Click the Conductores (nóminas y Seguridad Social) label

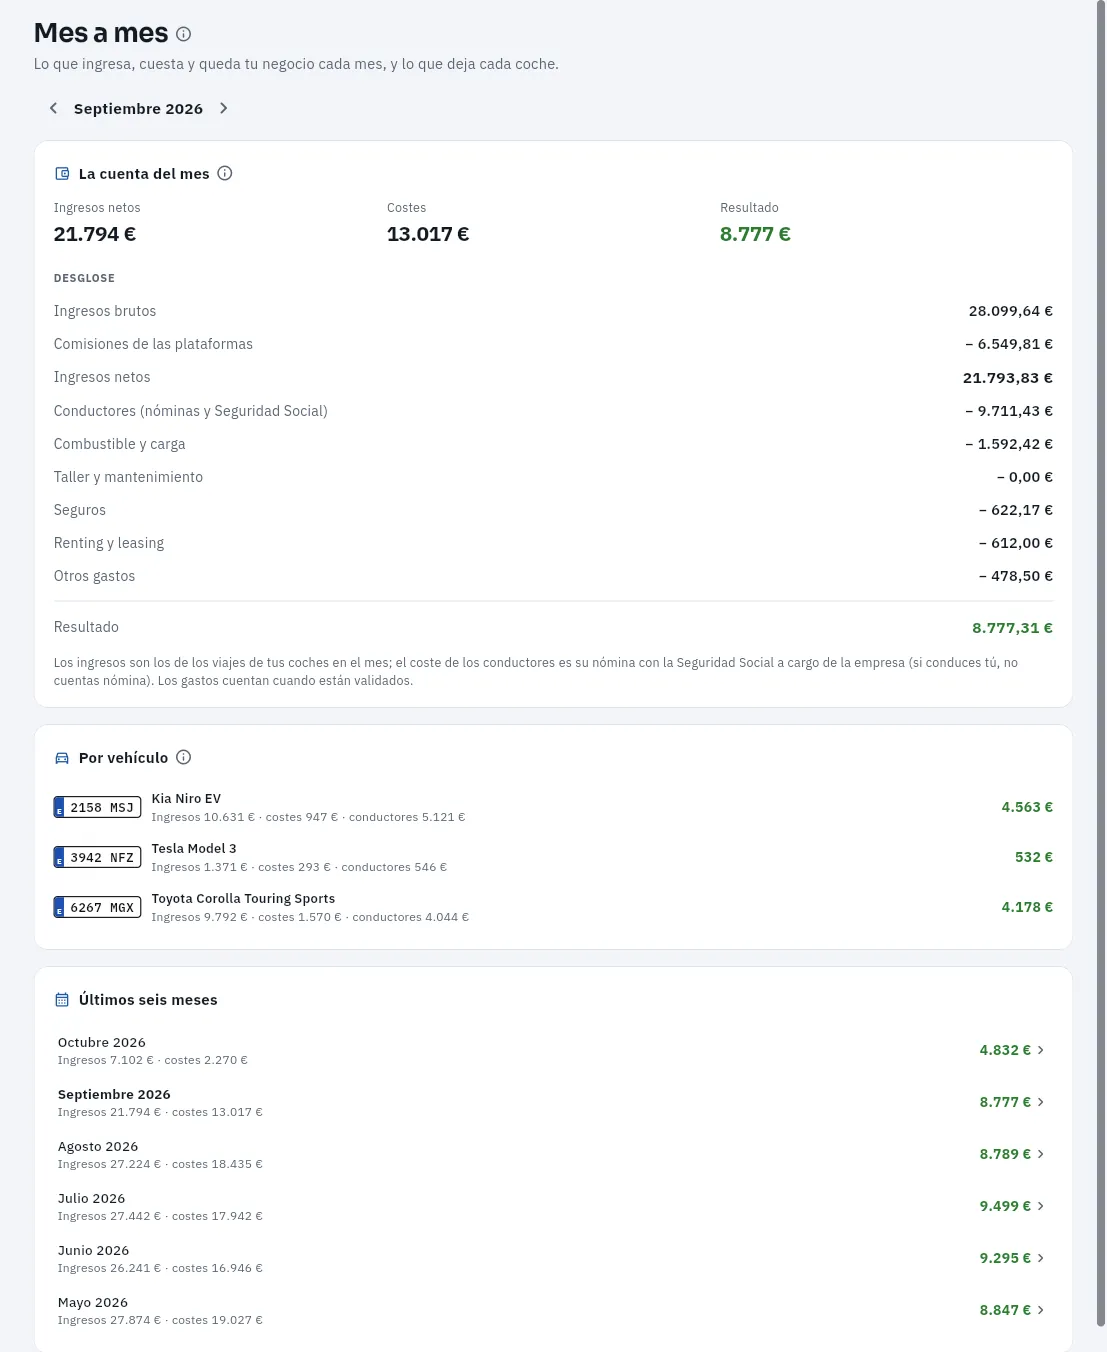[191, 411]
